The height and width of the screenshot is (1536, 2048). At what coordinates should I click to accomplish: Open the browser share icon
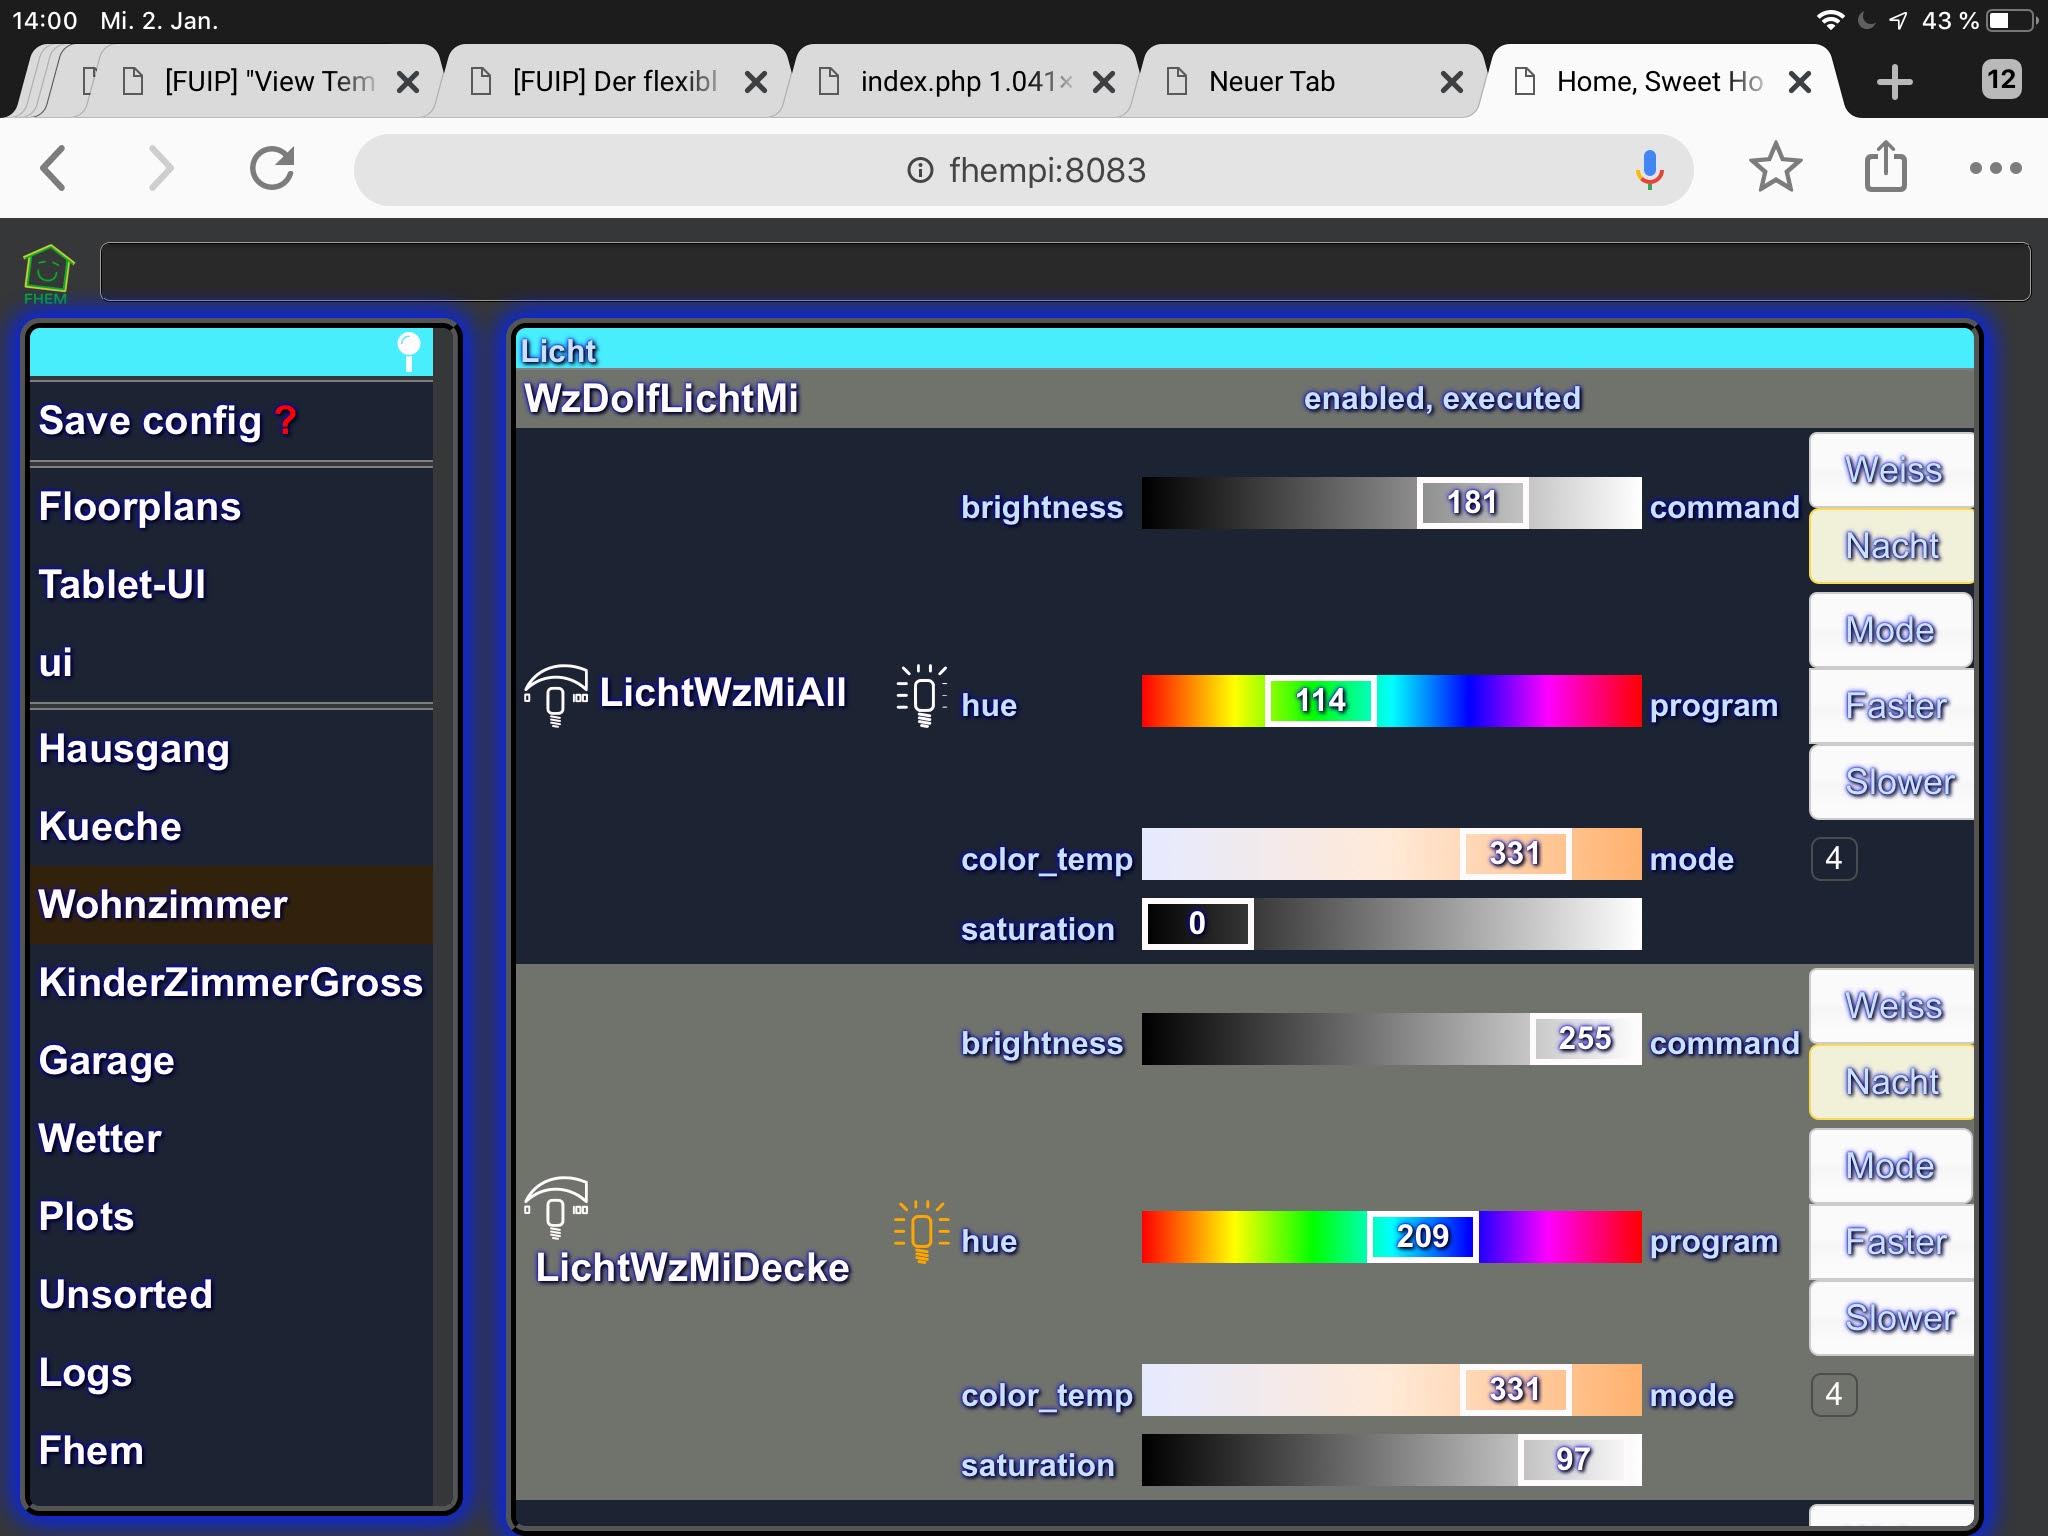(1885, 167)
